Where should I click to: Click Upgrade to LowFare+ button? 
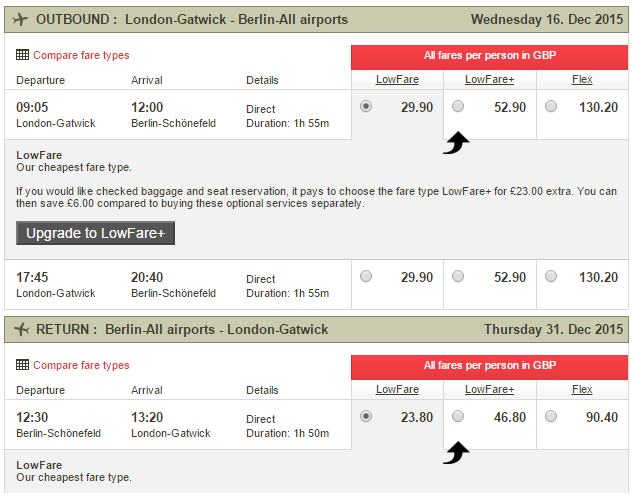click(x=95, y=233)
